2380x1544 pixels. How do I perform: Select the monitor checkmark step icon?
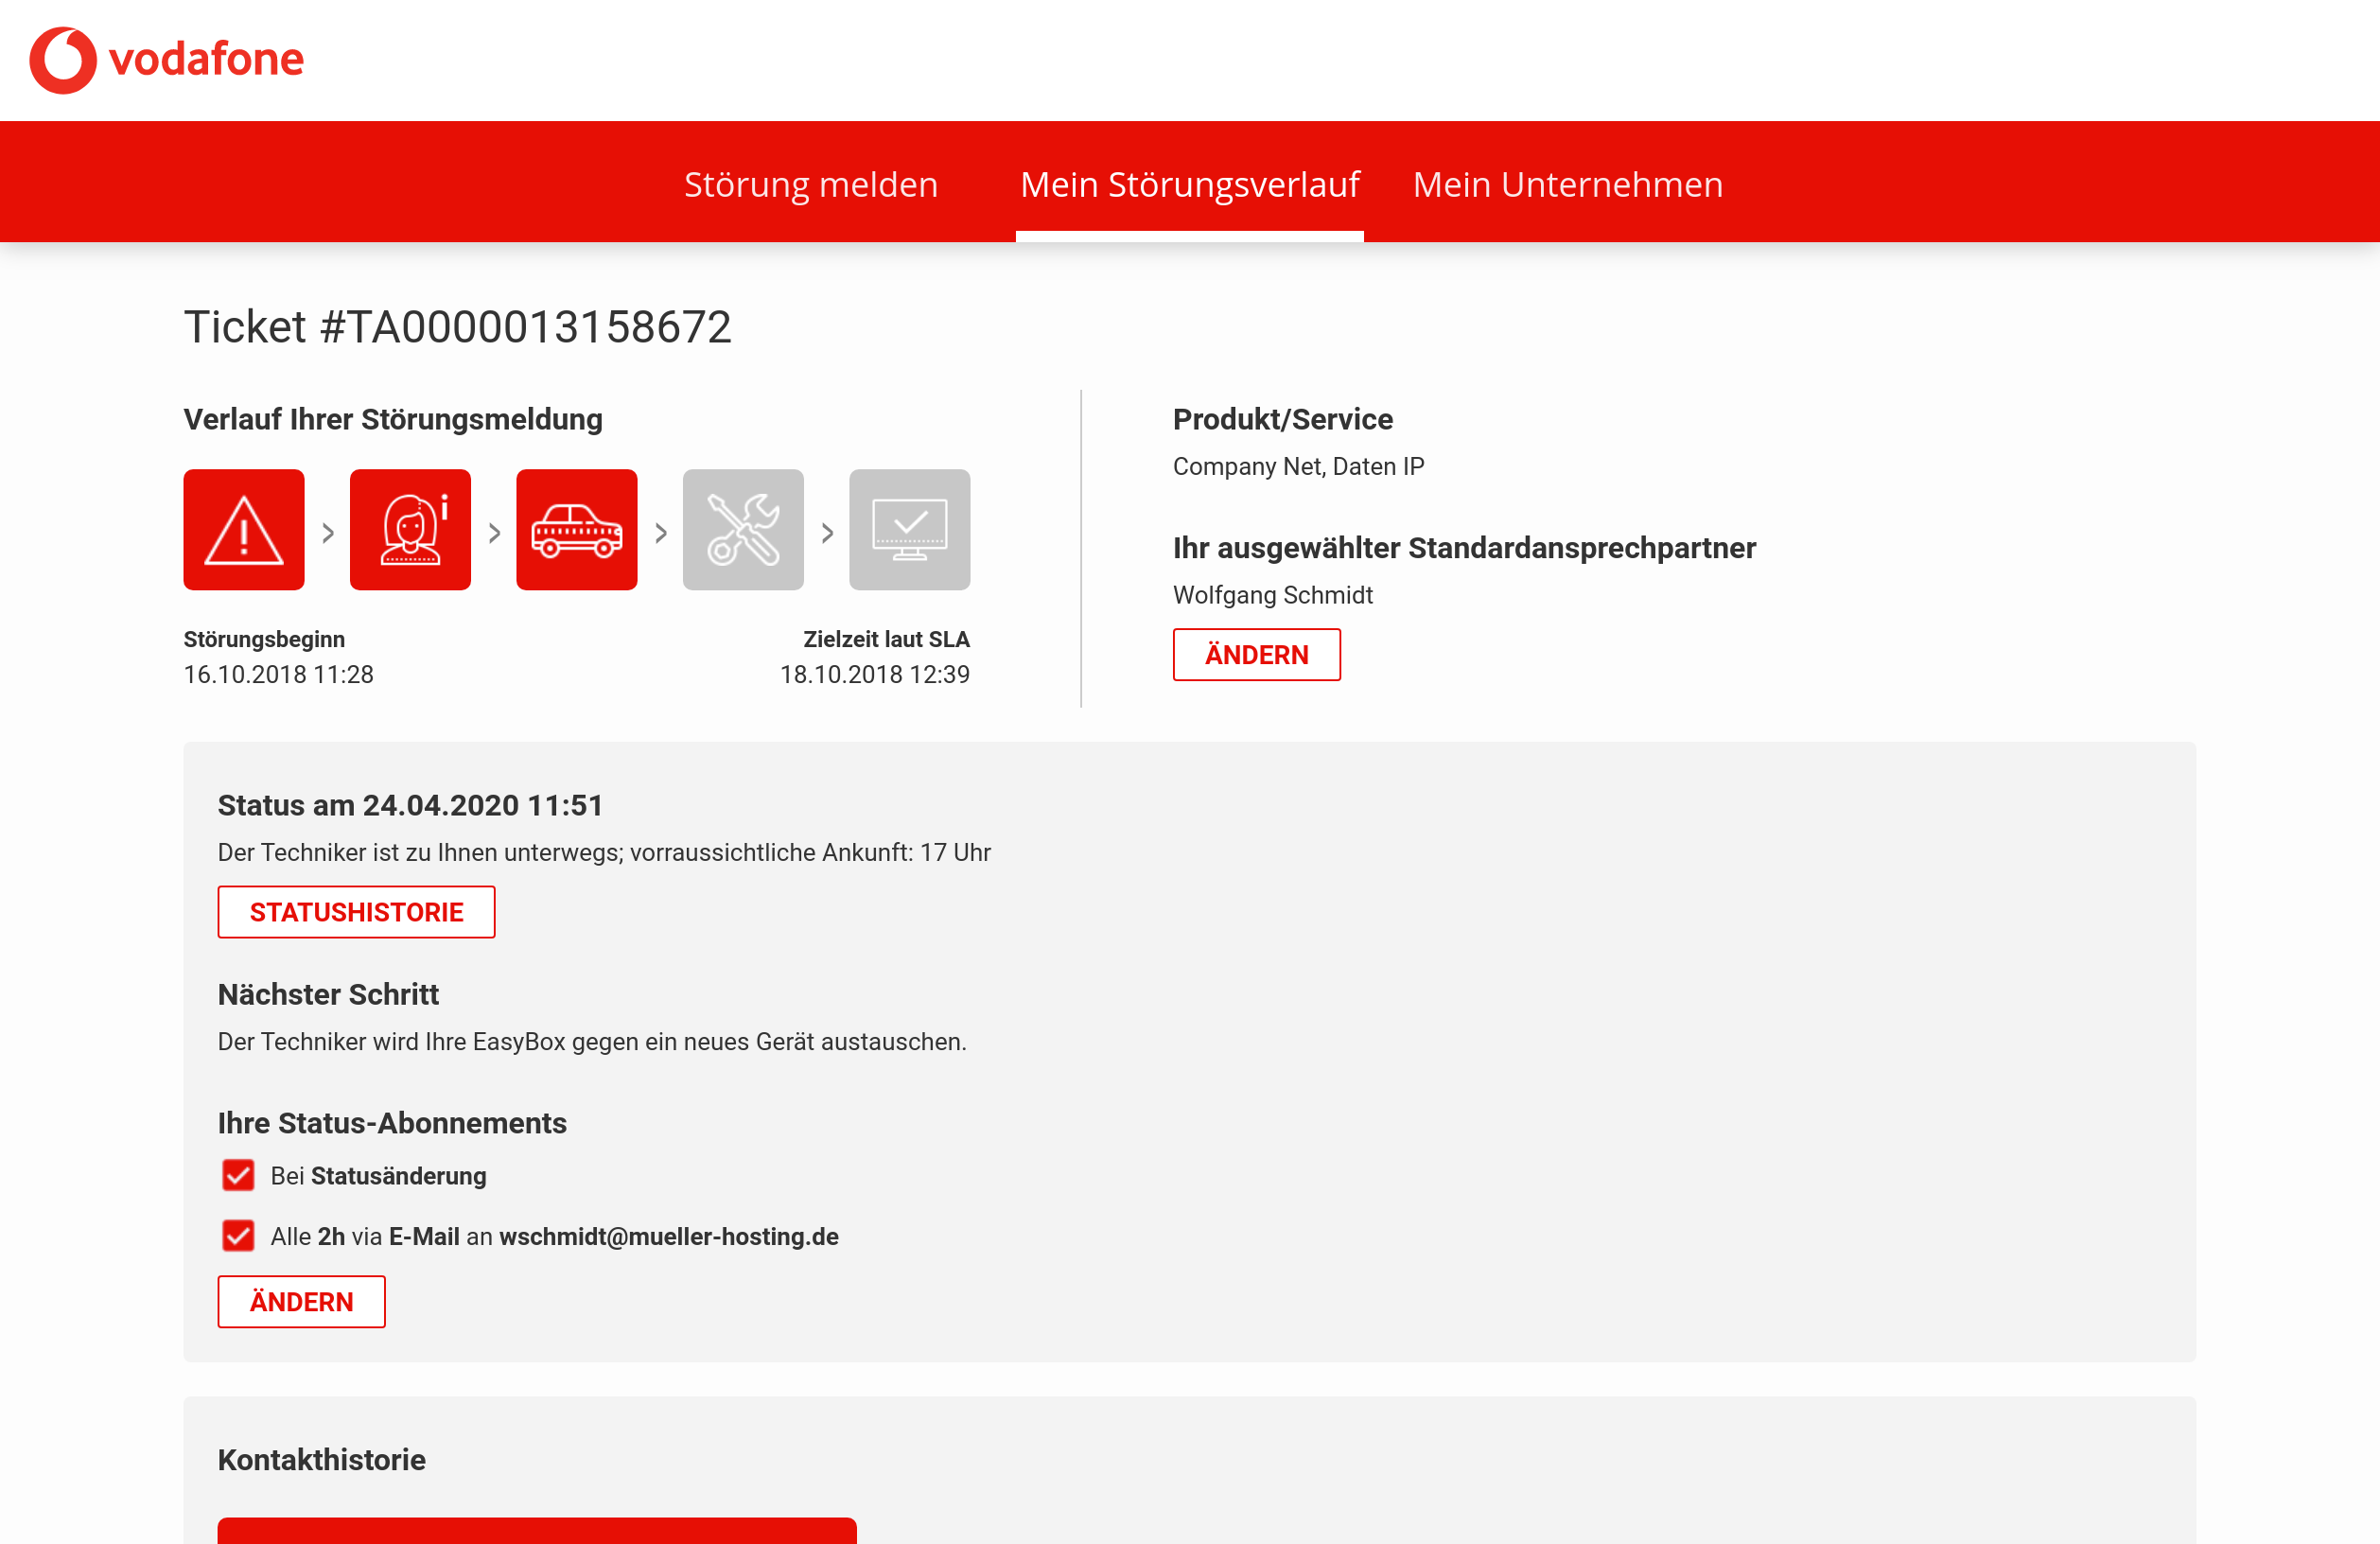tap(910, 530)
